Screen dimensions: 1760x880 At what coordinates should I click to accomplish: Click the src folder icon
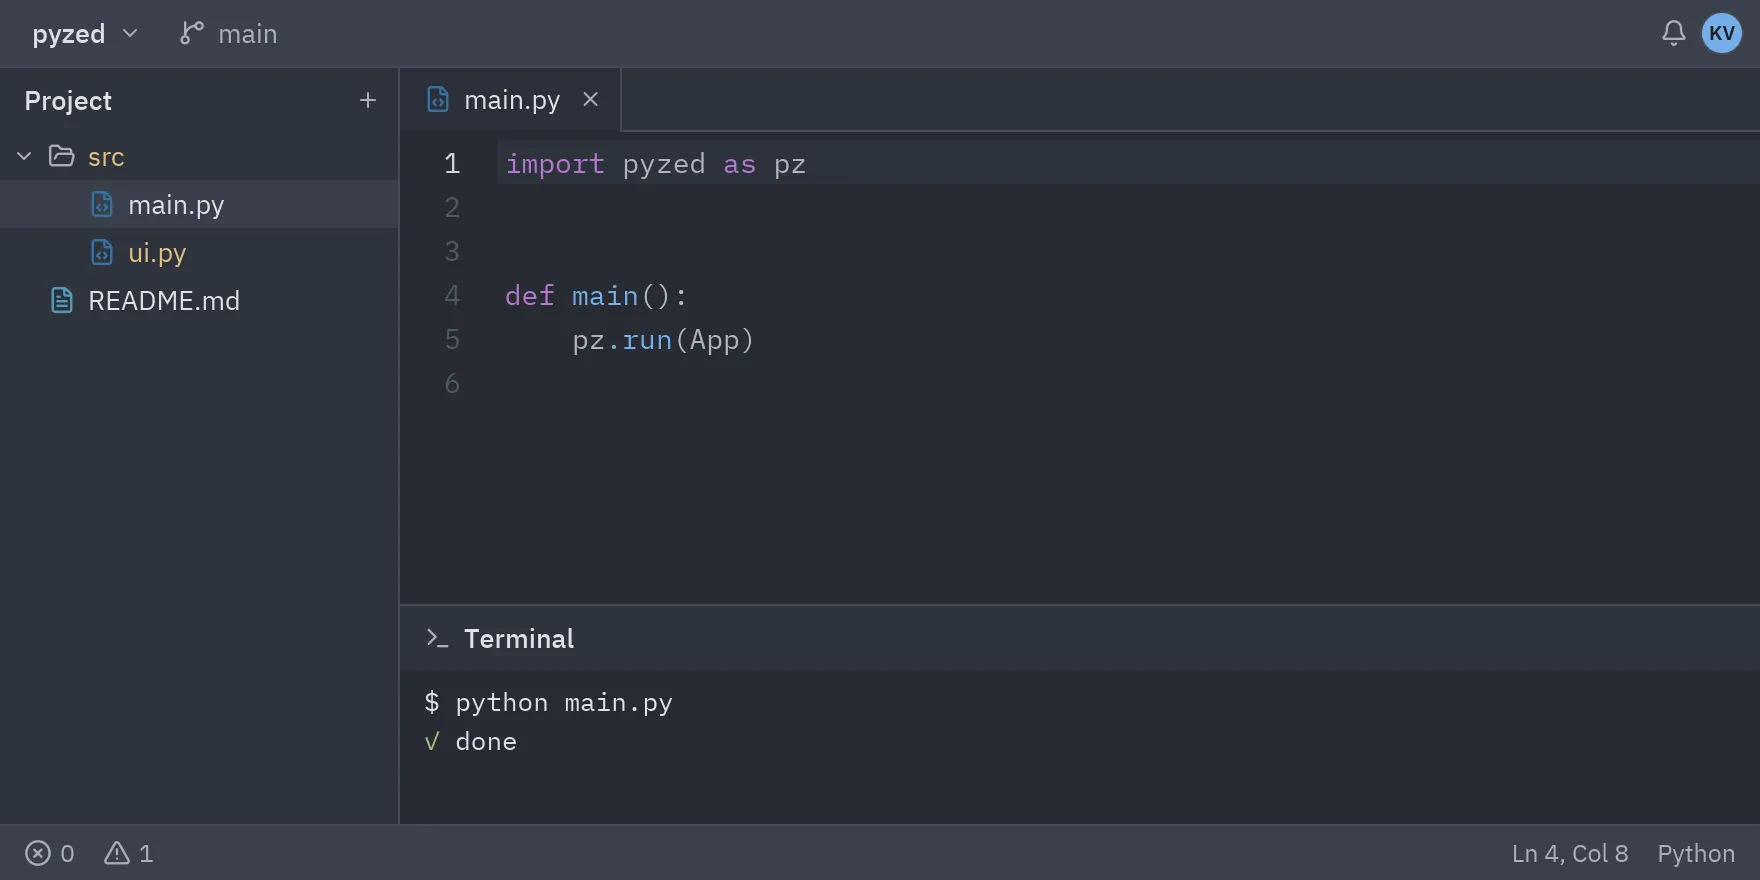click(x=62, y=156)
